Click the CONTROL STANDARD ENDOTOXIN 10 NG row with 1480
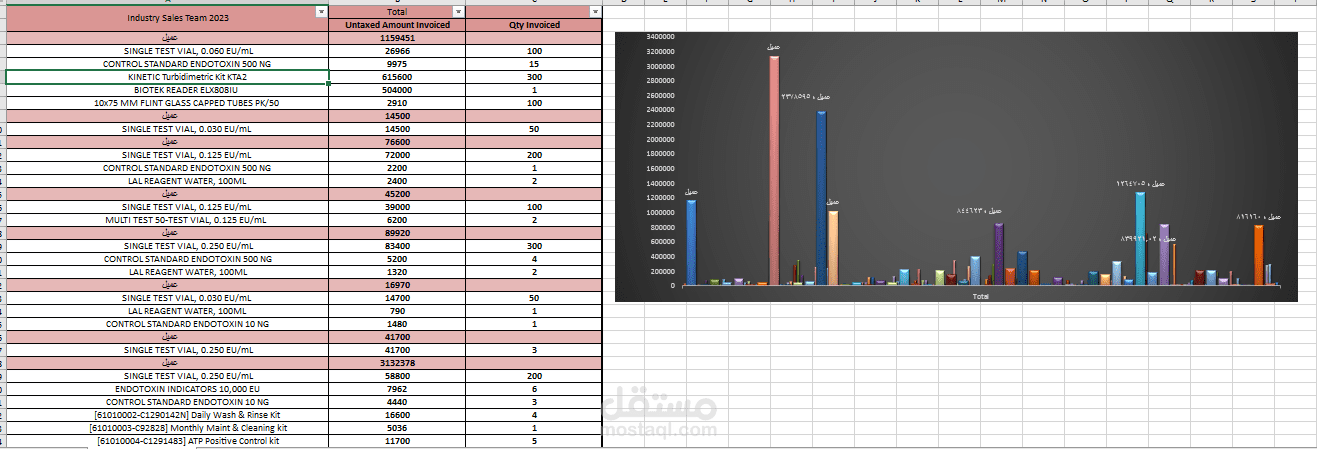The width and height of the screenshot is (1317, 449). click(167, 323)
